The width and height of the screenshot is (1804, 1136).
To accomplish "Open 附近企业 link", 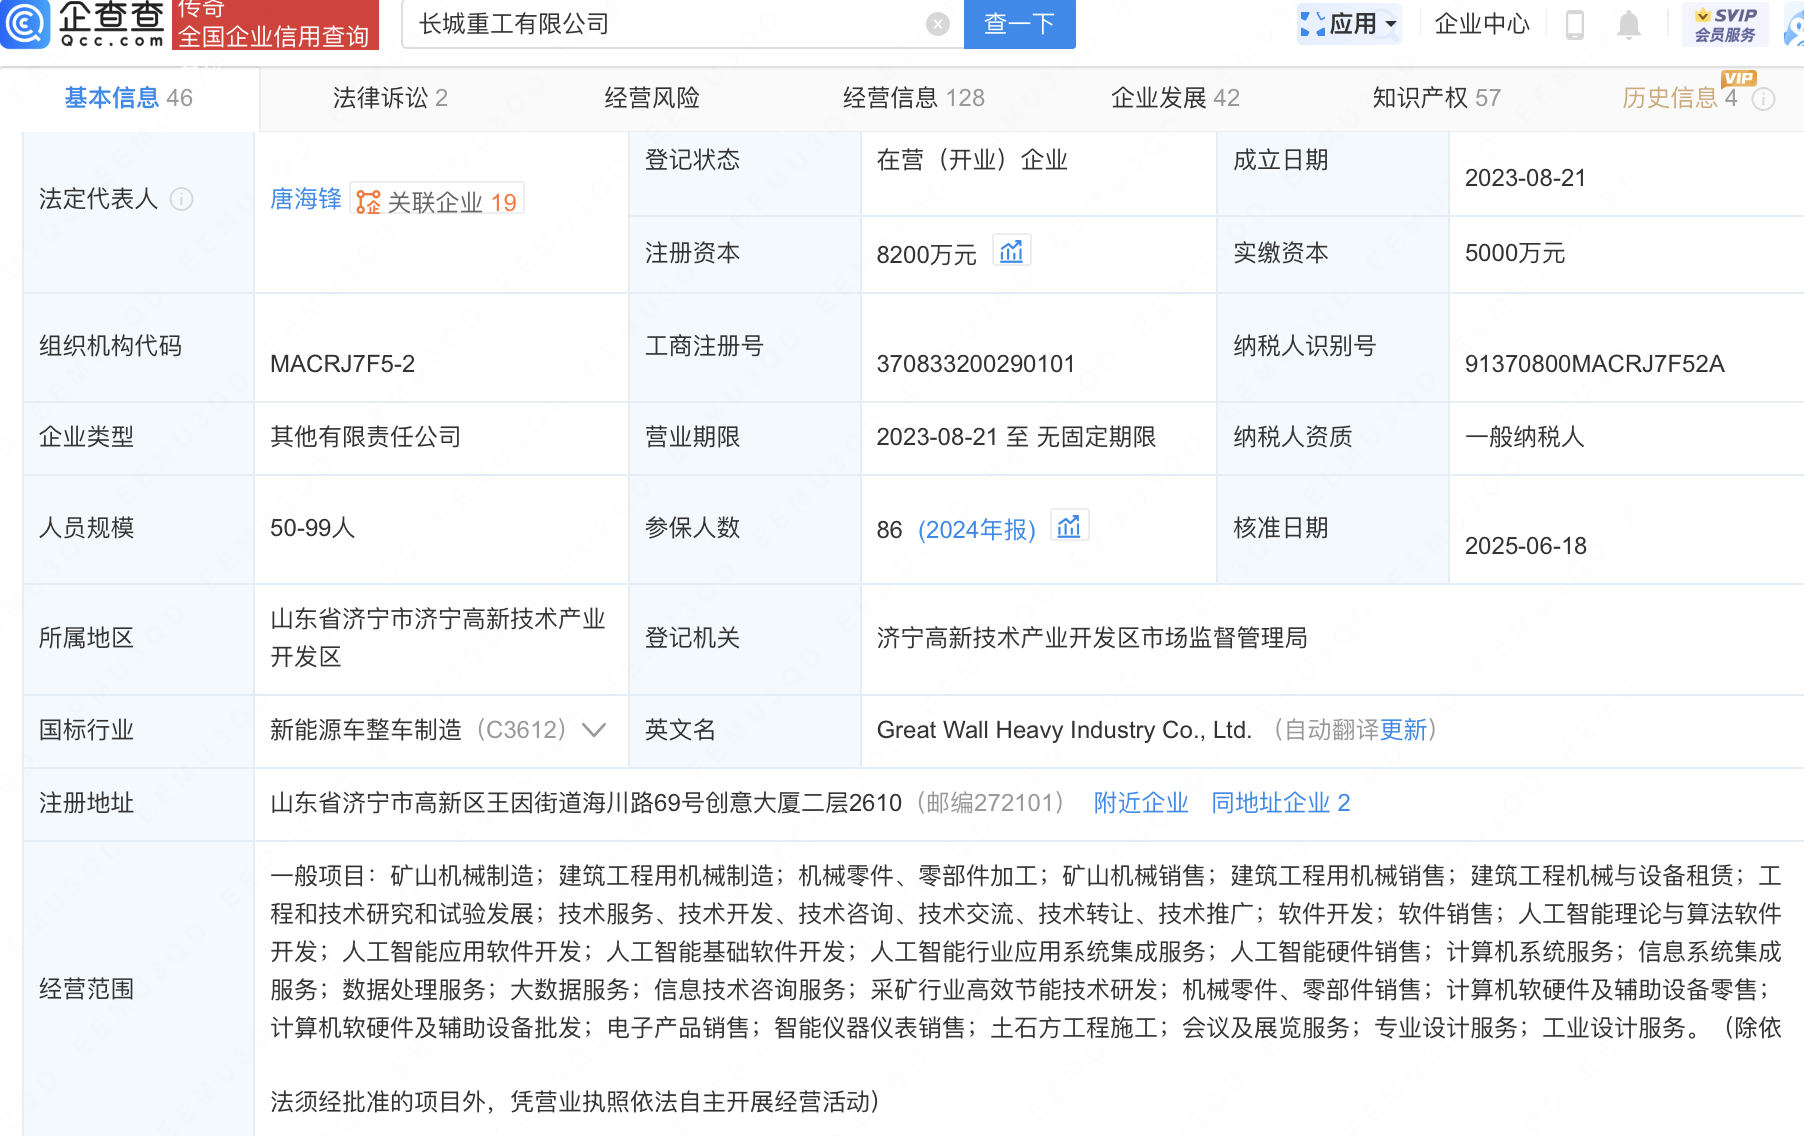I will pos(1141,803).
